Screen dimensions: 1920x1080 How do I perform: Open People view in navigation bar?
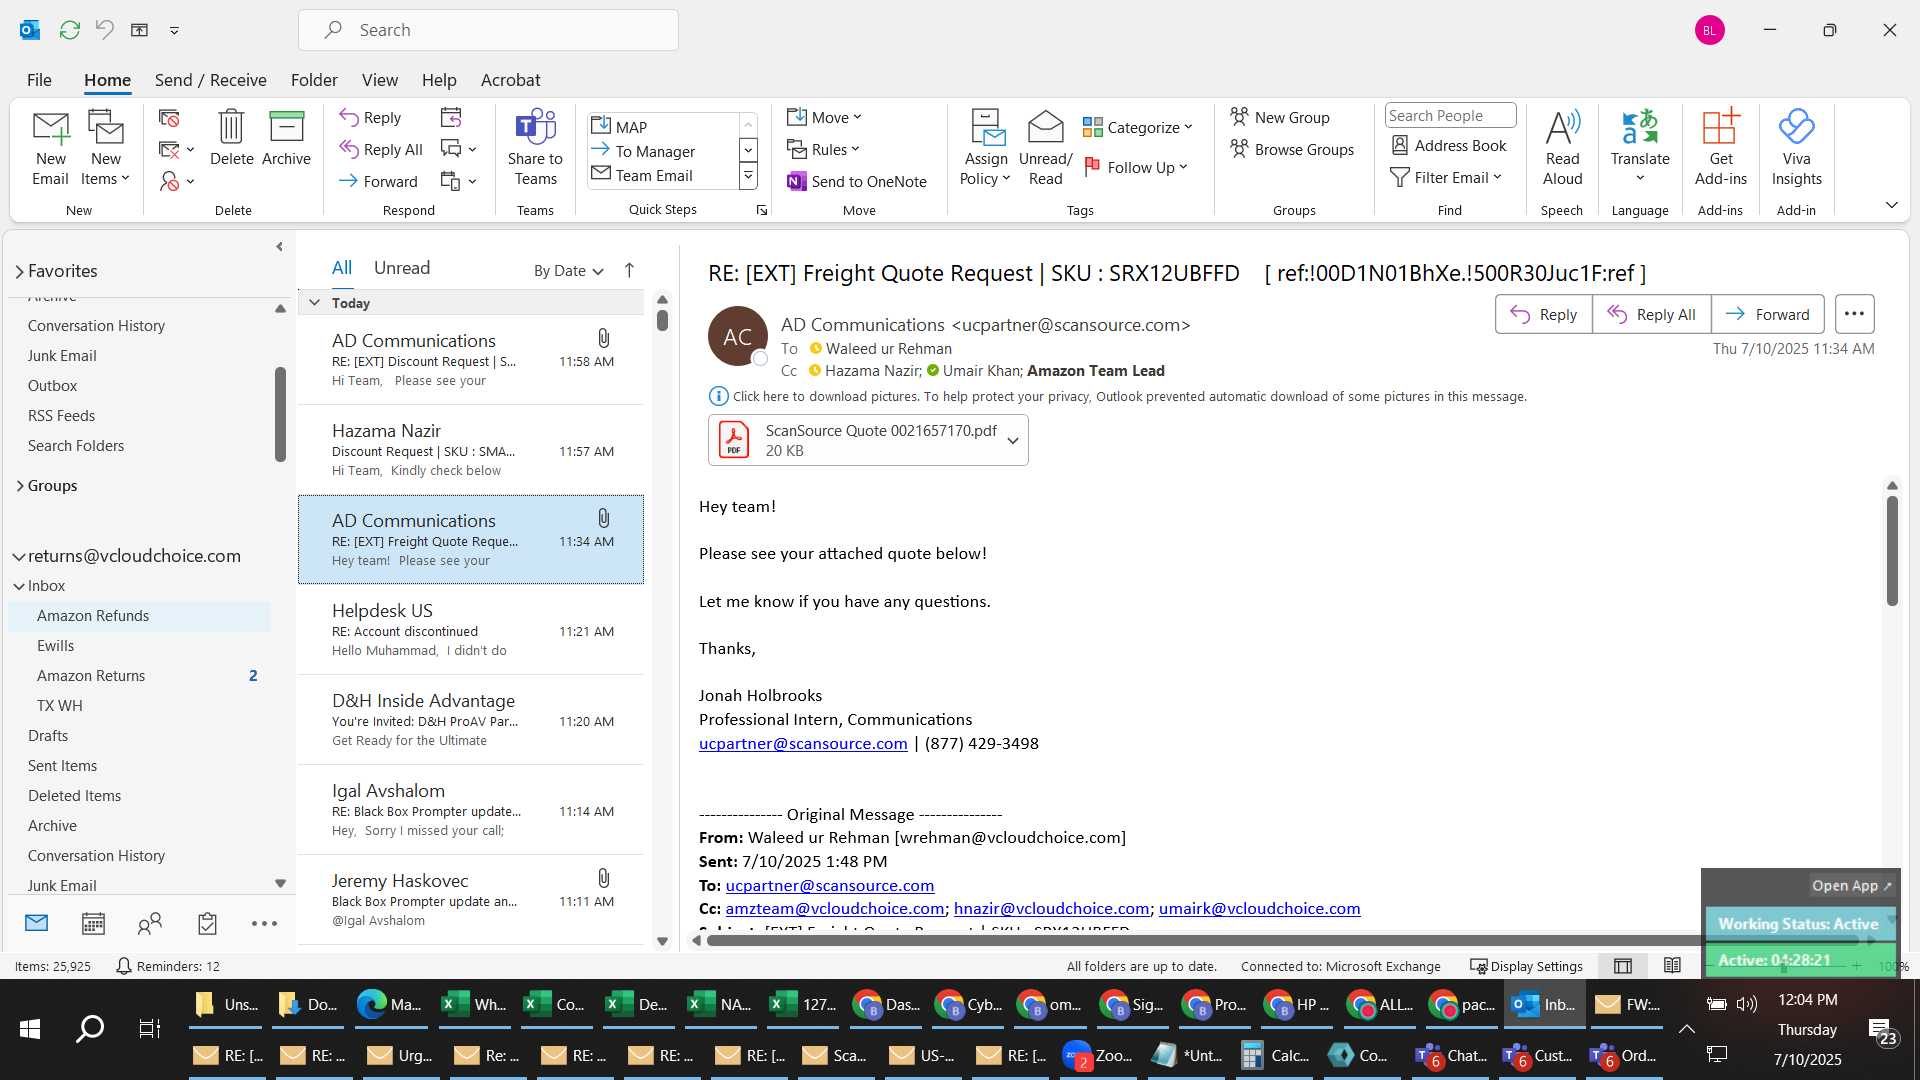[150, 923]
